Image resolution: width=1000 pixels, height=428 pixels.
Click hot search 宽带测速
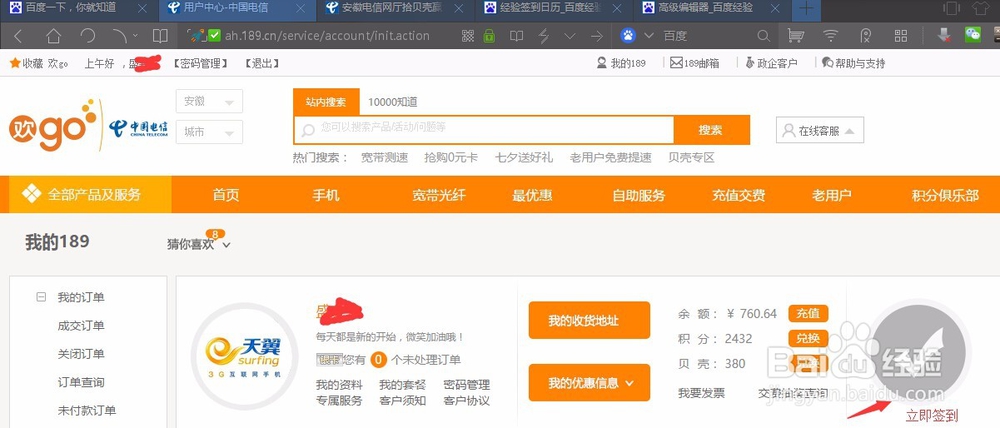384,158
